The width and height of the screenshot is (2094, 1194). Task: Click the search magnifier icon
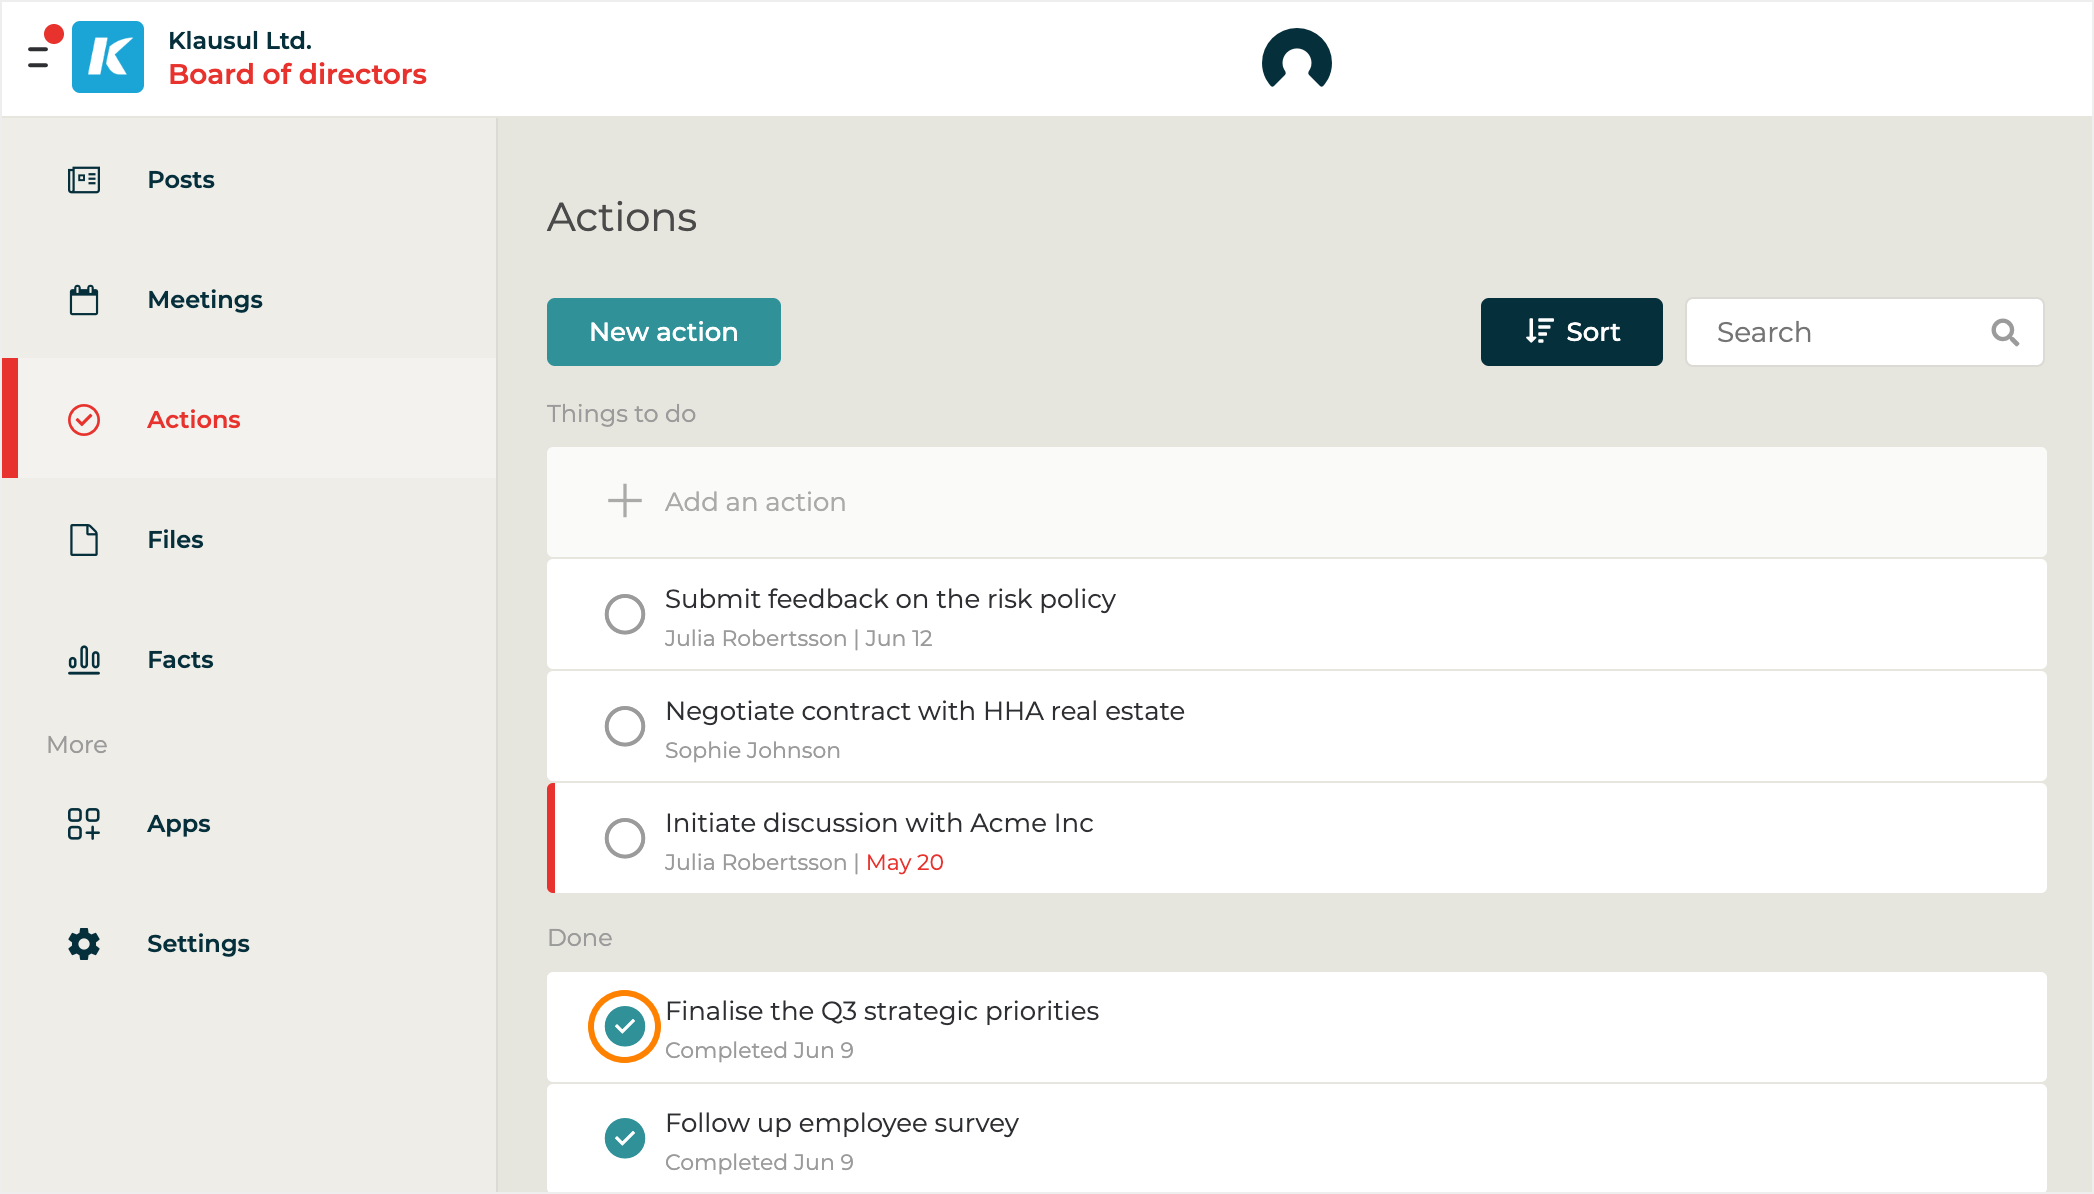click(x=2005, y=332)
